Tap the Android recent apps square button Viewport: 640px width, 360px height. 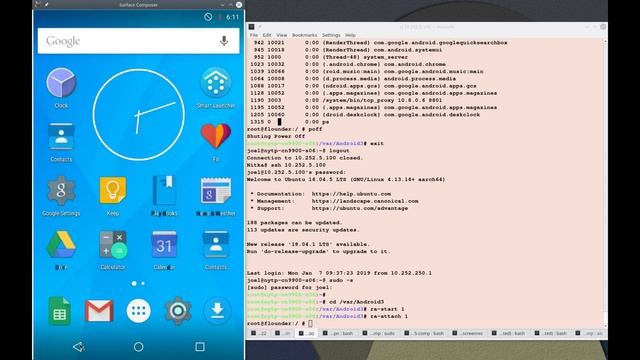[x=200, y=347]
